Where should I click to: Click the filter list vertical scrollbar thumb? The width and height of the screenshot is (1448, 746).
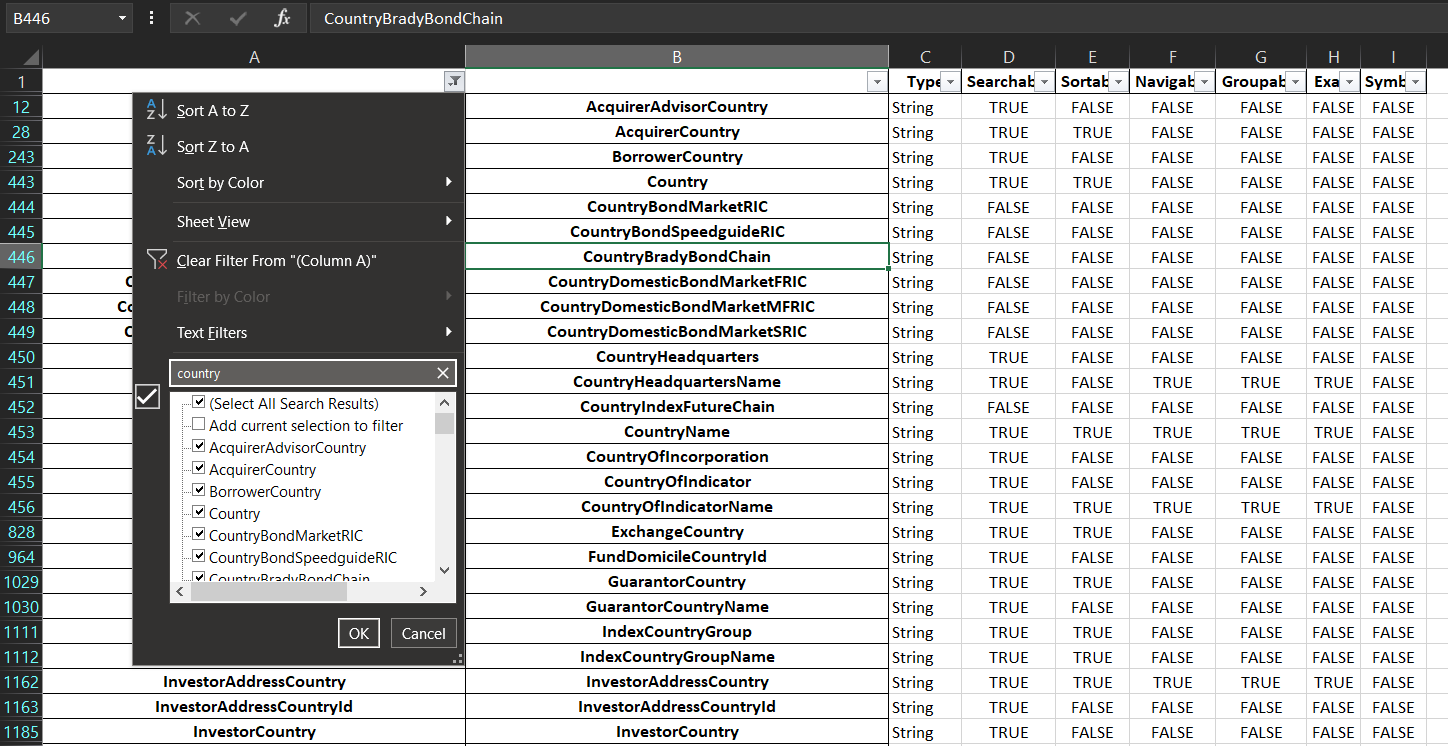[x=445, y=423]
